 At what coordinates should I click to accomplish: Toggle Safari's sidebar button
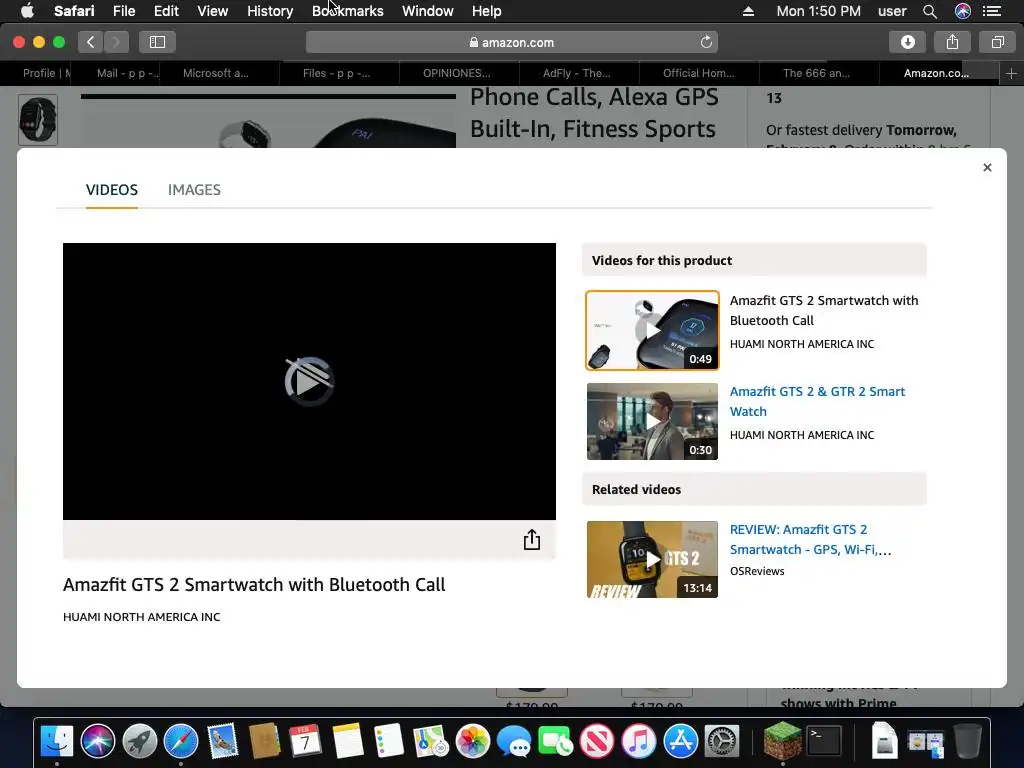[157, 42]
